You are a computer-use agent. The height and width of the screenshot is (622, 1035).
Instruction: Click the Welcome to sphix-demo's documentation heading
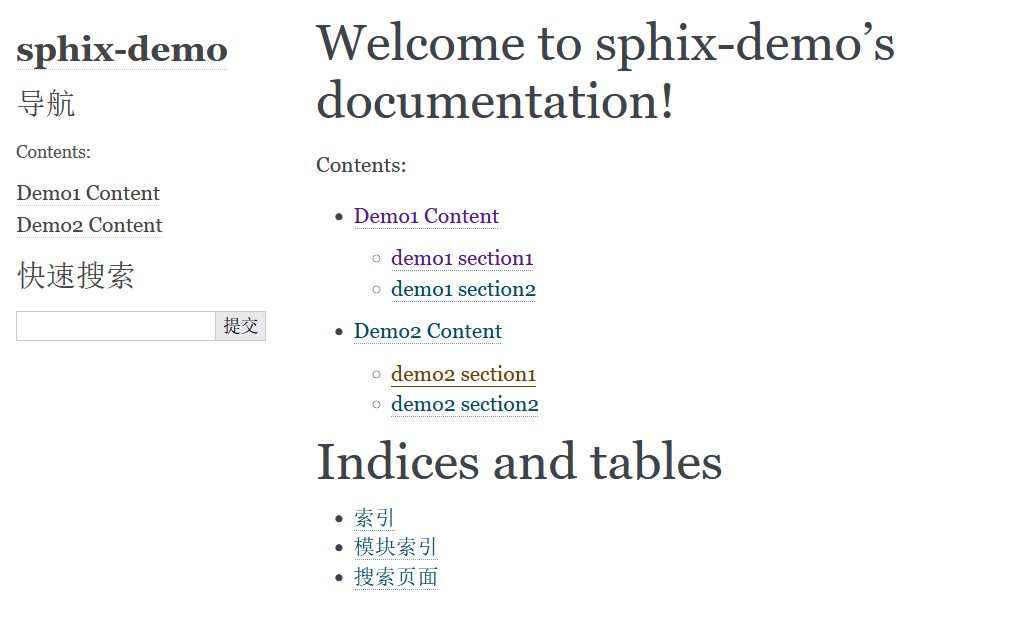tap(605, 71)
